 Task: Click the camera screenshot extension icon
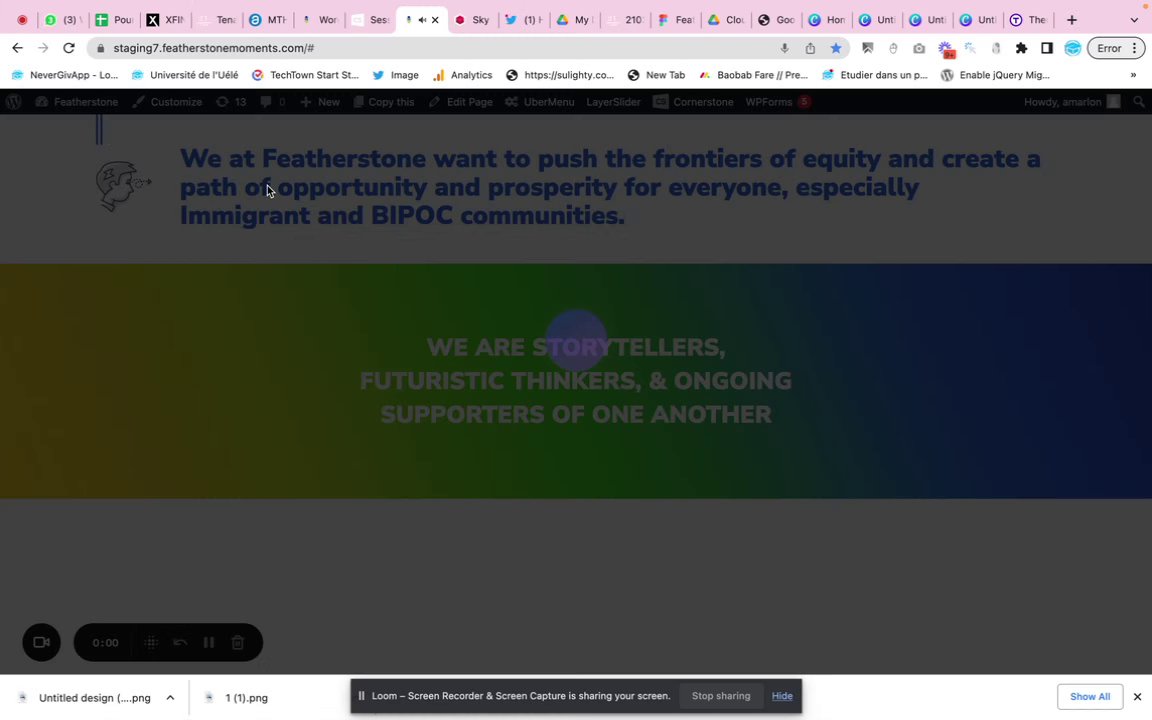[x=918, y=48]
